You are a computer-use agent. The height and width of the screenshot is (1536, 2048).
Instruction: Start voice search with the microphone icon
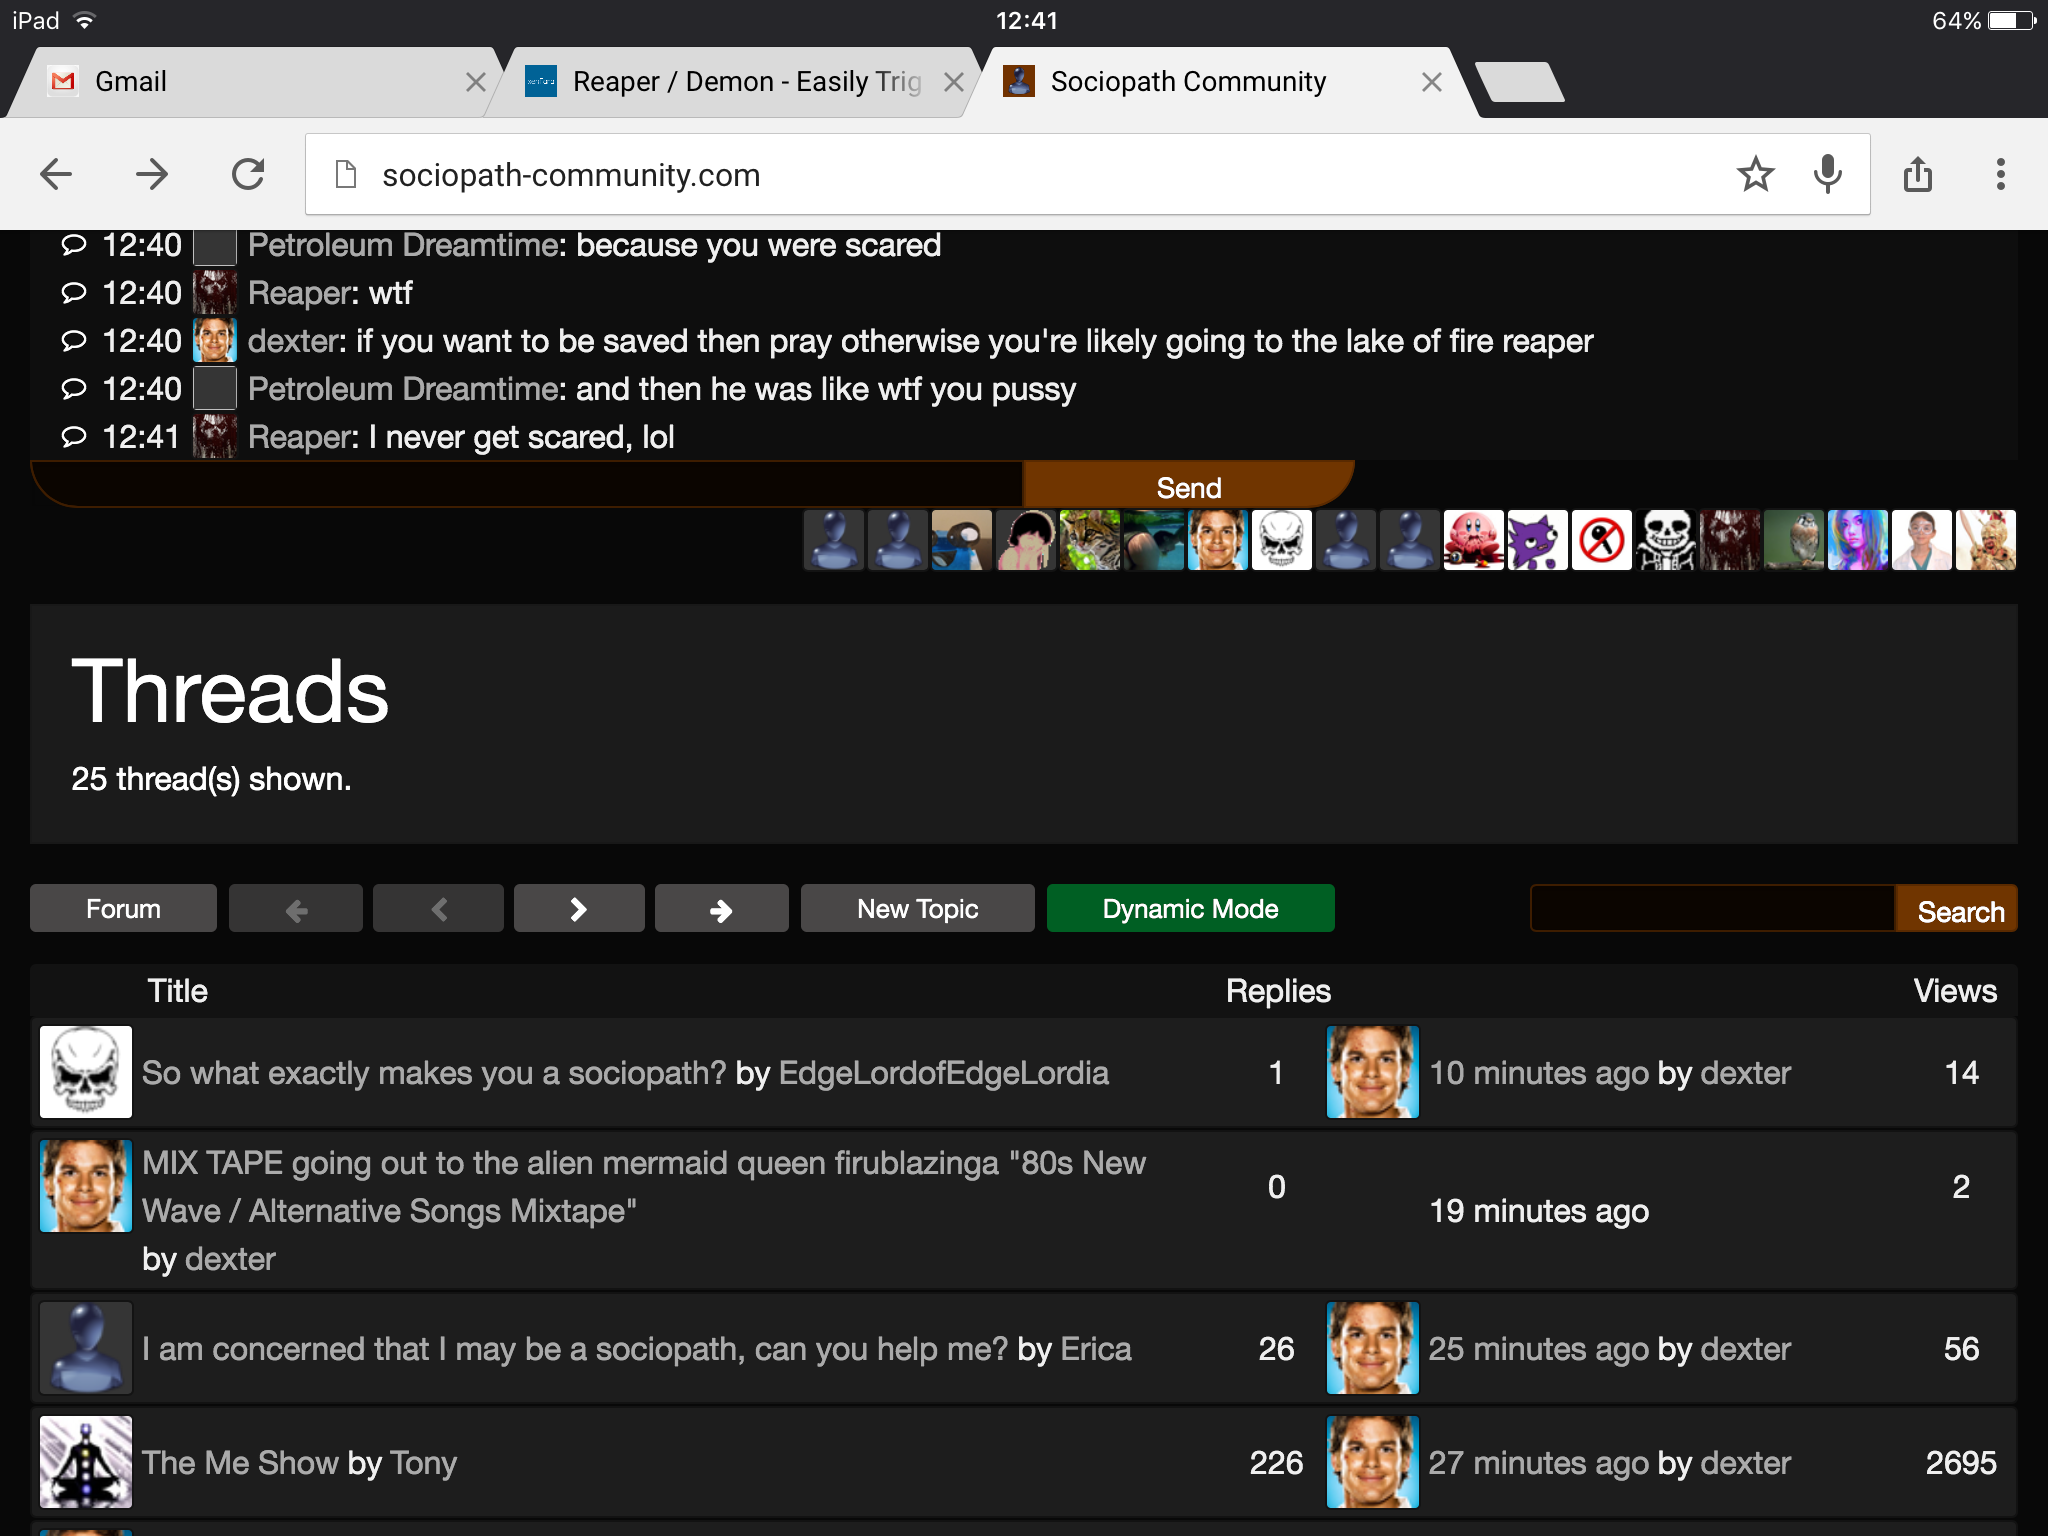click(x=1828, y=175)
